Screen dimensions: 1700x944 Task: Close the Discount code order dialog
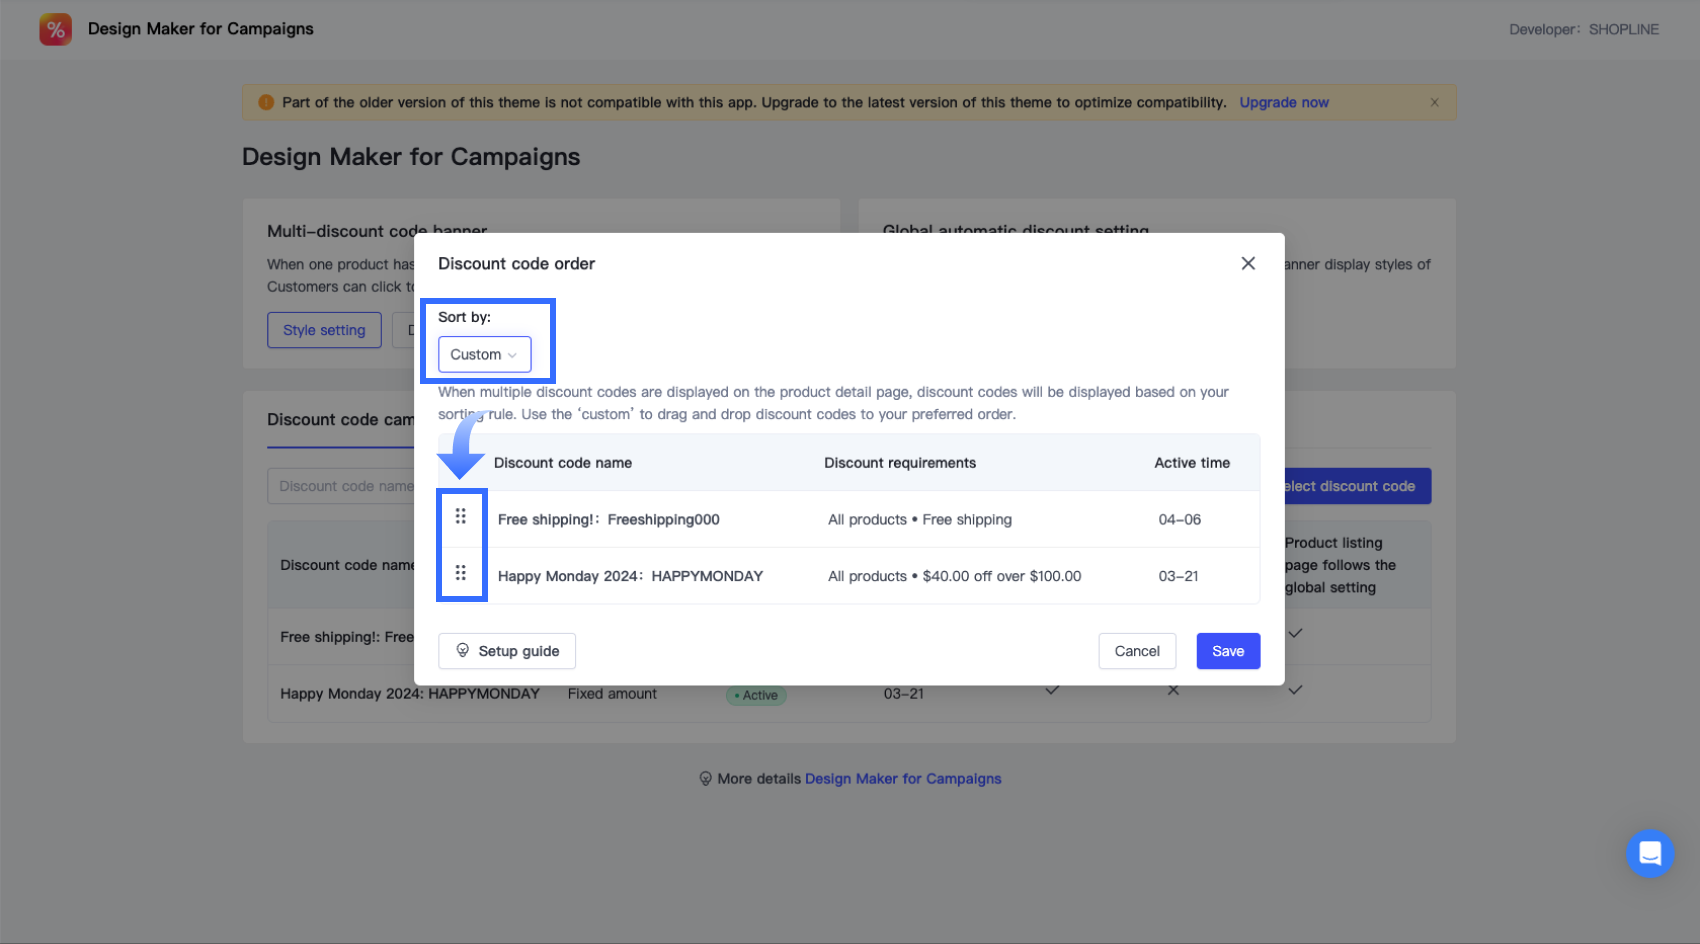pos(1248,263)
